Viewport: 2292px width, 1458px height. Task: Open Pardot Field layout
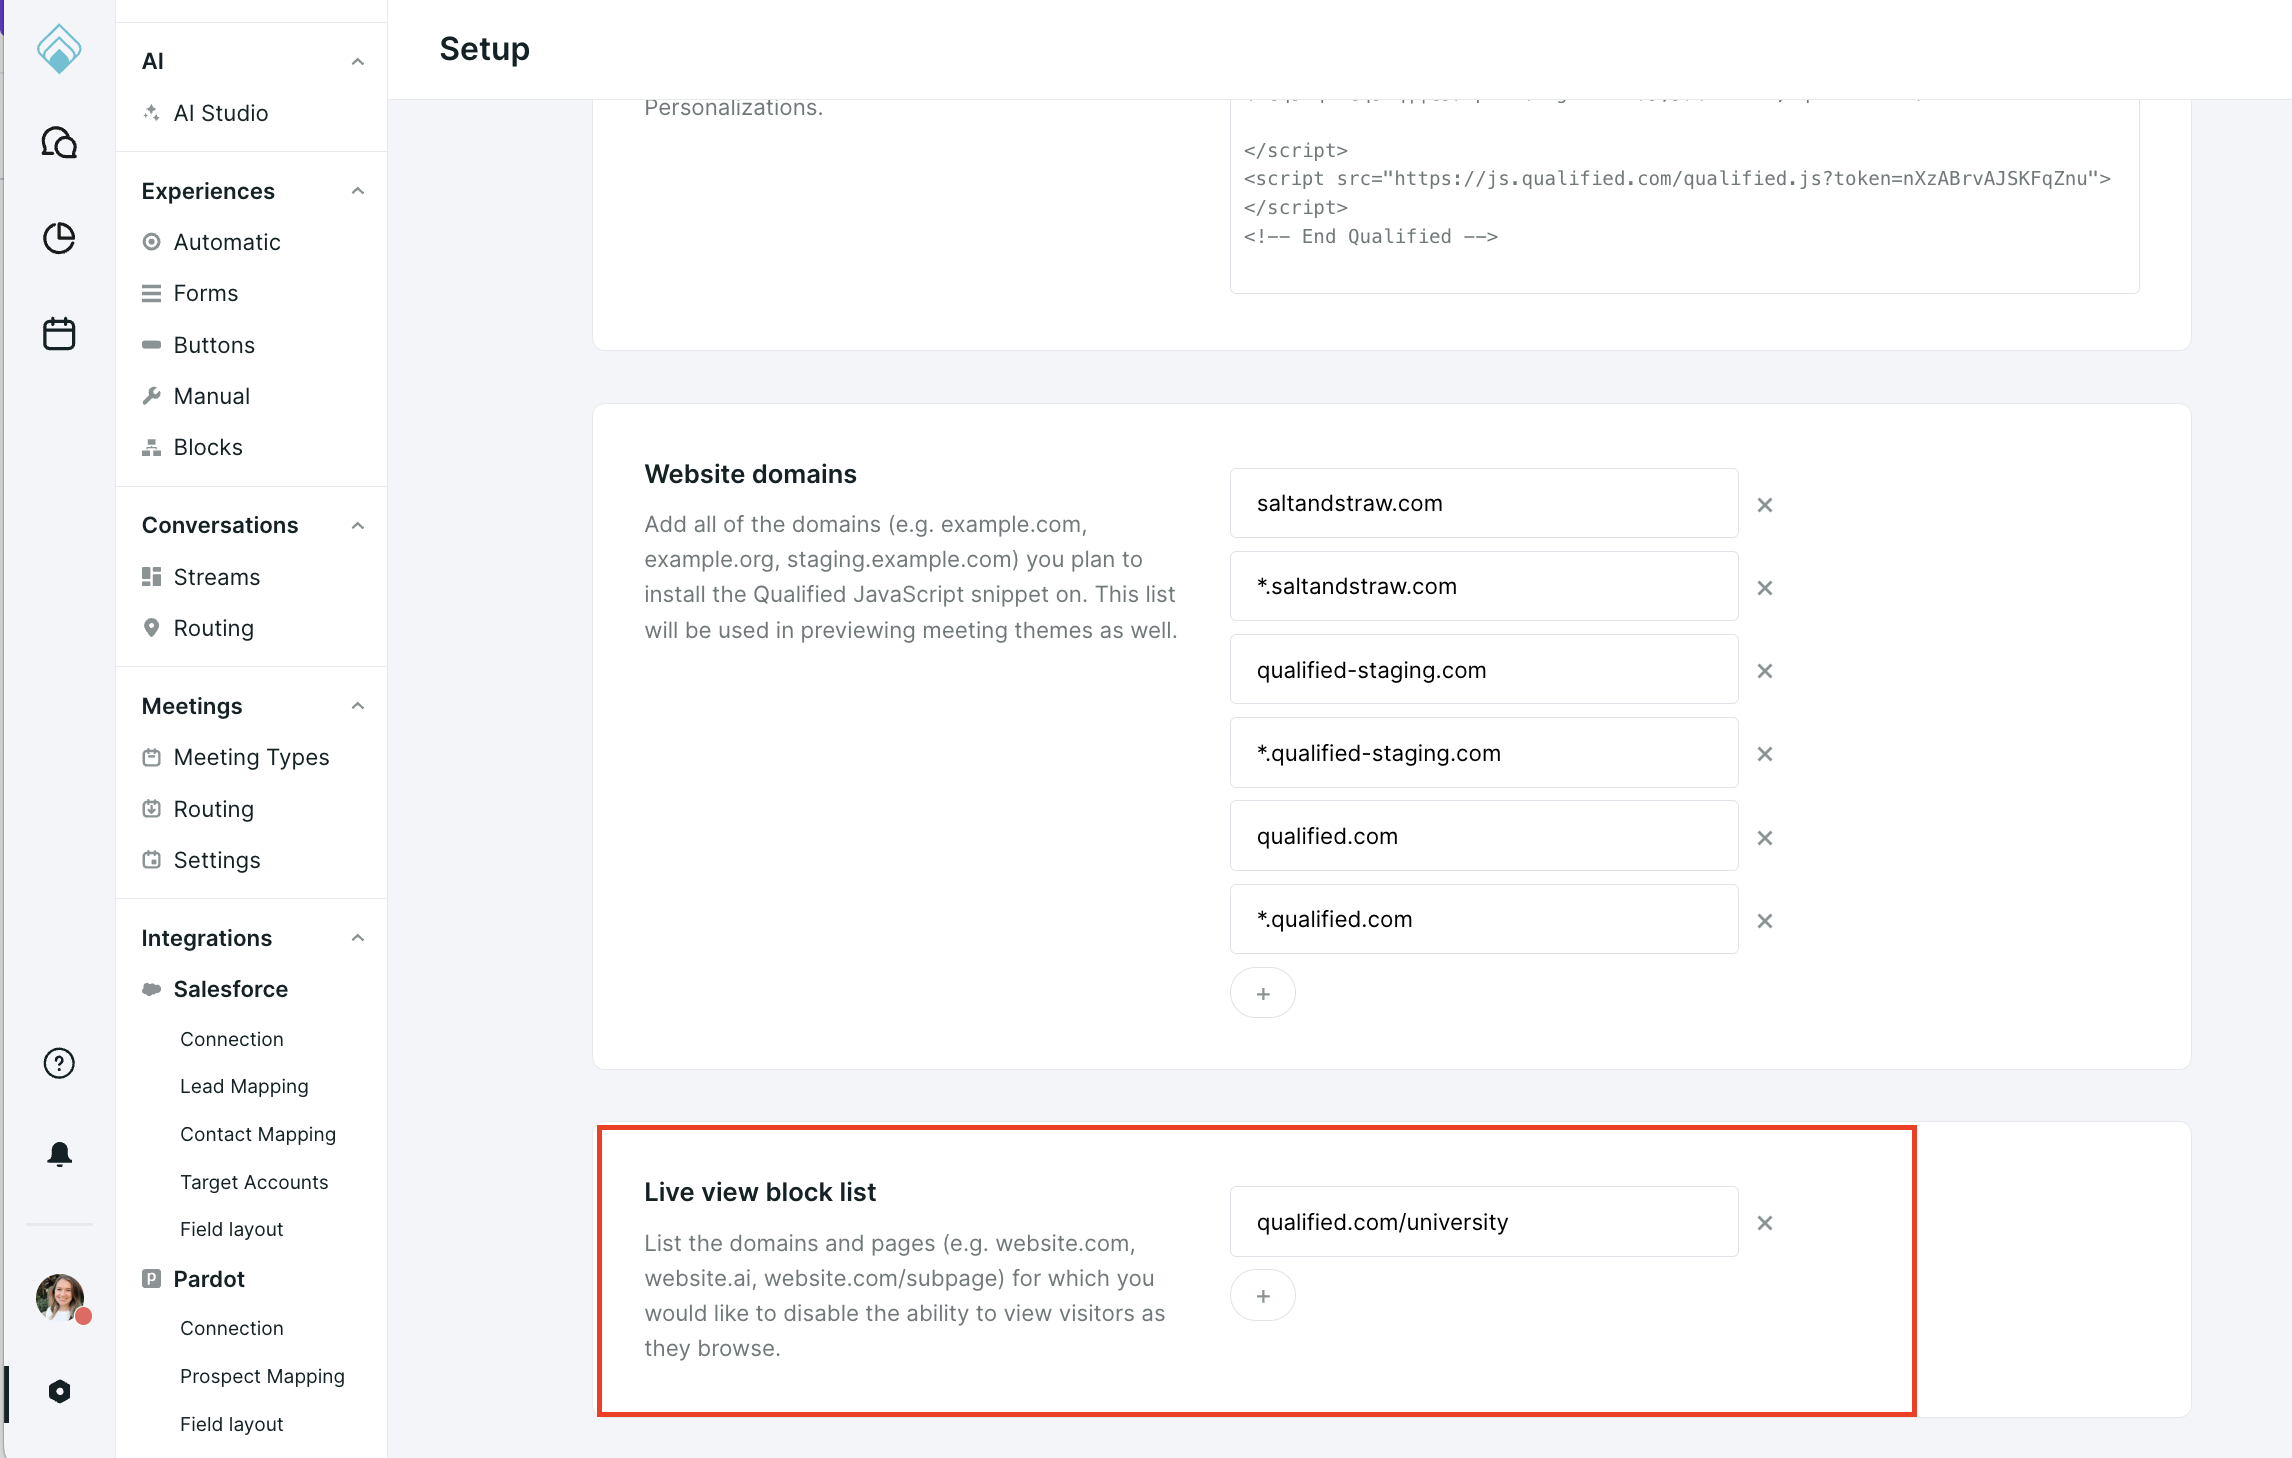click(231, 1424)
